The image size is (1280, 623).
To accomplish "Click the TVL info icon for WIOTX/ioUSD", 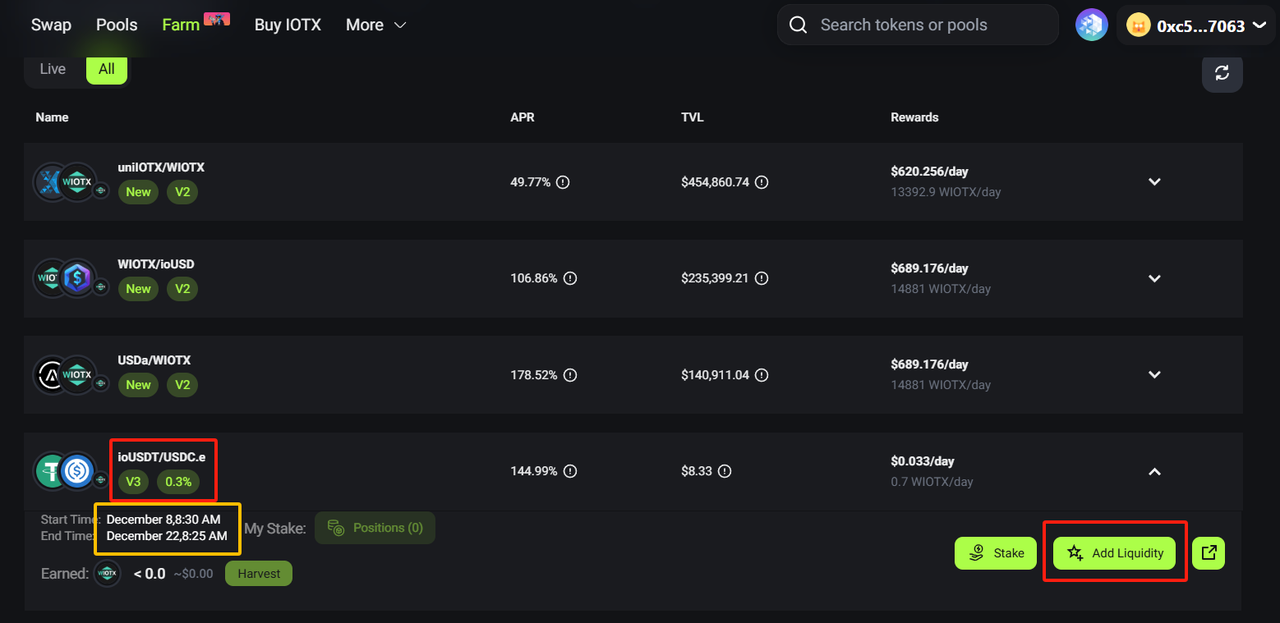I will 762,278.
